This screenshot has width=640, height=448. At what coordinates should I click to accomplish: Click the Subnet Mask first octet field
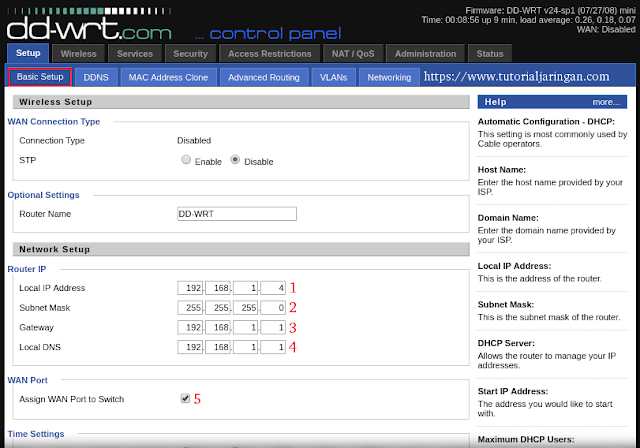pyautogui.click(x=190, y=307)
